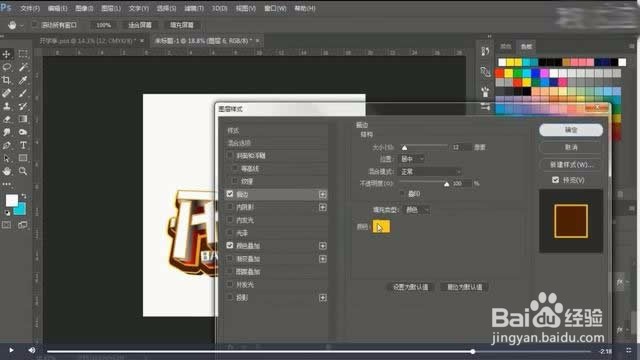The image size is (640, 360).
Task: Enable the 内阴影 checkbox
Action: click(x=230, y=207)
